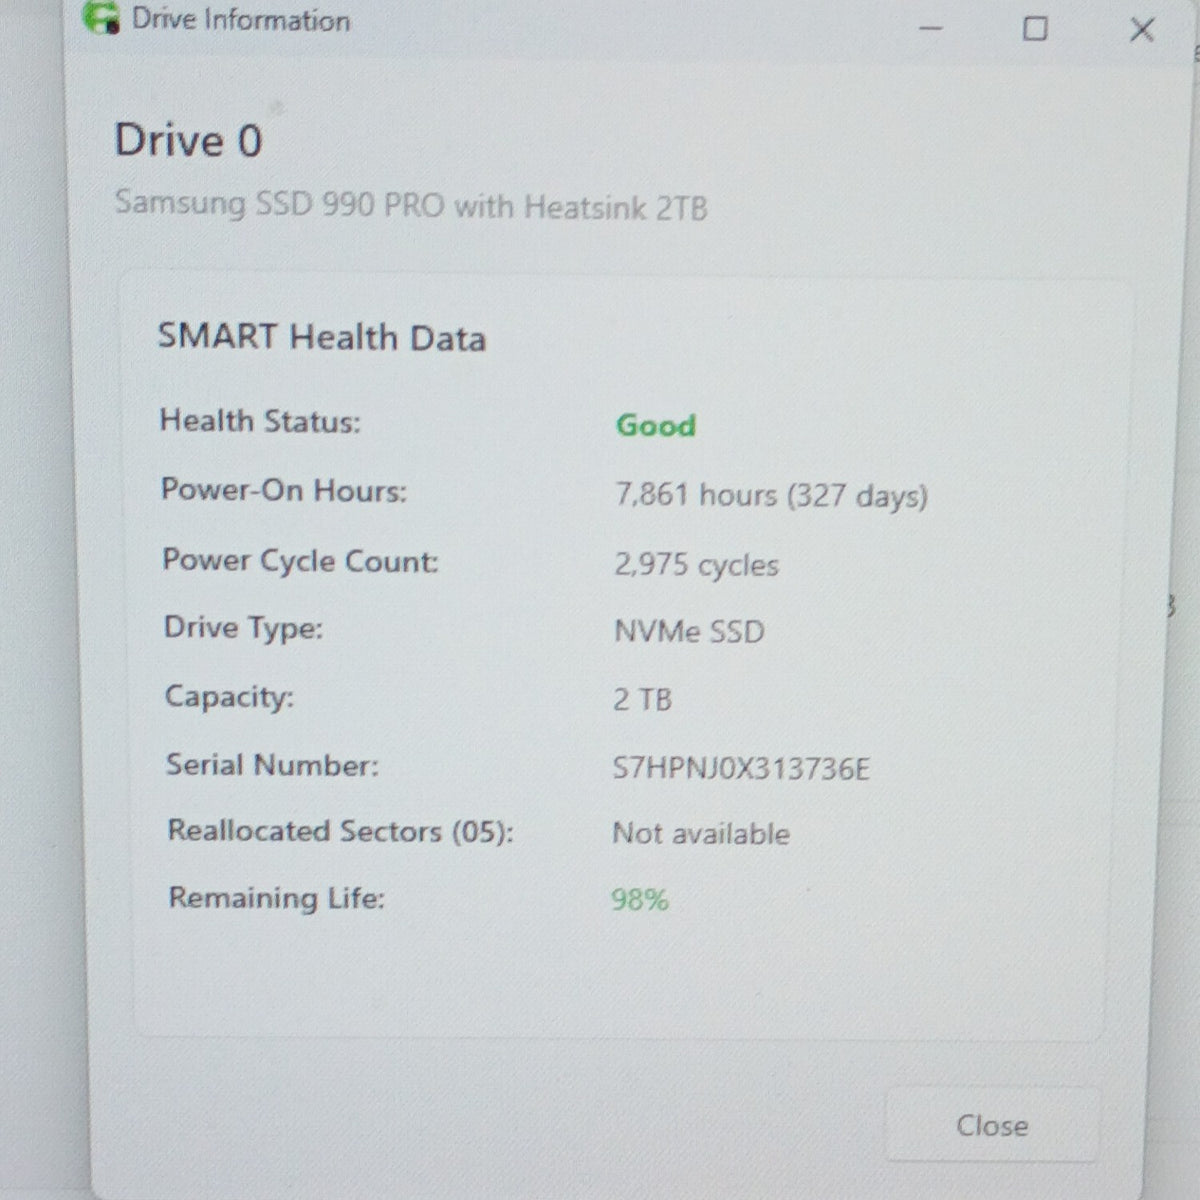The width and height of the screenshot is (1200, 1200).
Task: Click the 98% remaining life value
Action: (640, 899)
